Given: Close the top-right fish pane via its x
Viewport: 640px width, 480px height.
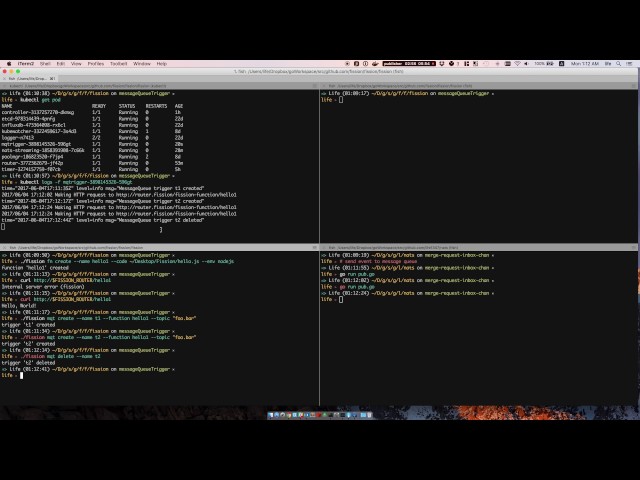Looking at the screenshot, I should pos(324,86).
